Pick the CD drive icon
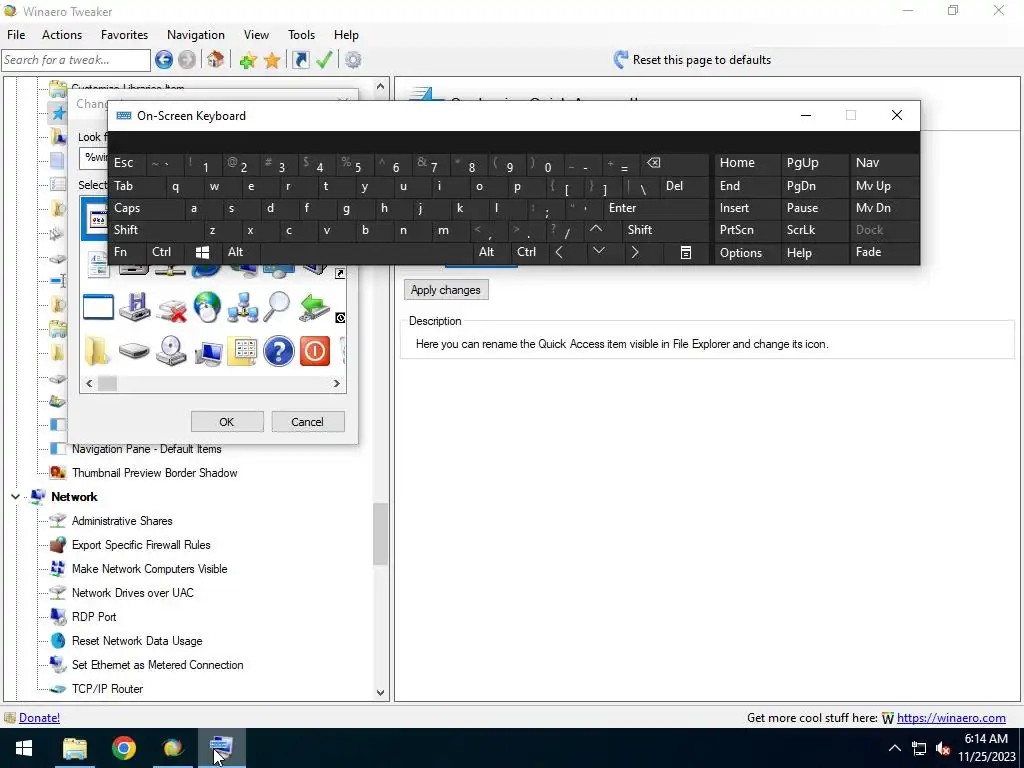Image resolution: width=1024 pixels, height=768 pixels. (x=171, y=351)
